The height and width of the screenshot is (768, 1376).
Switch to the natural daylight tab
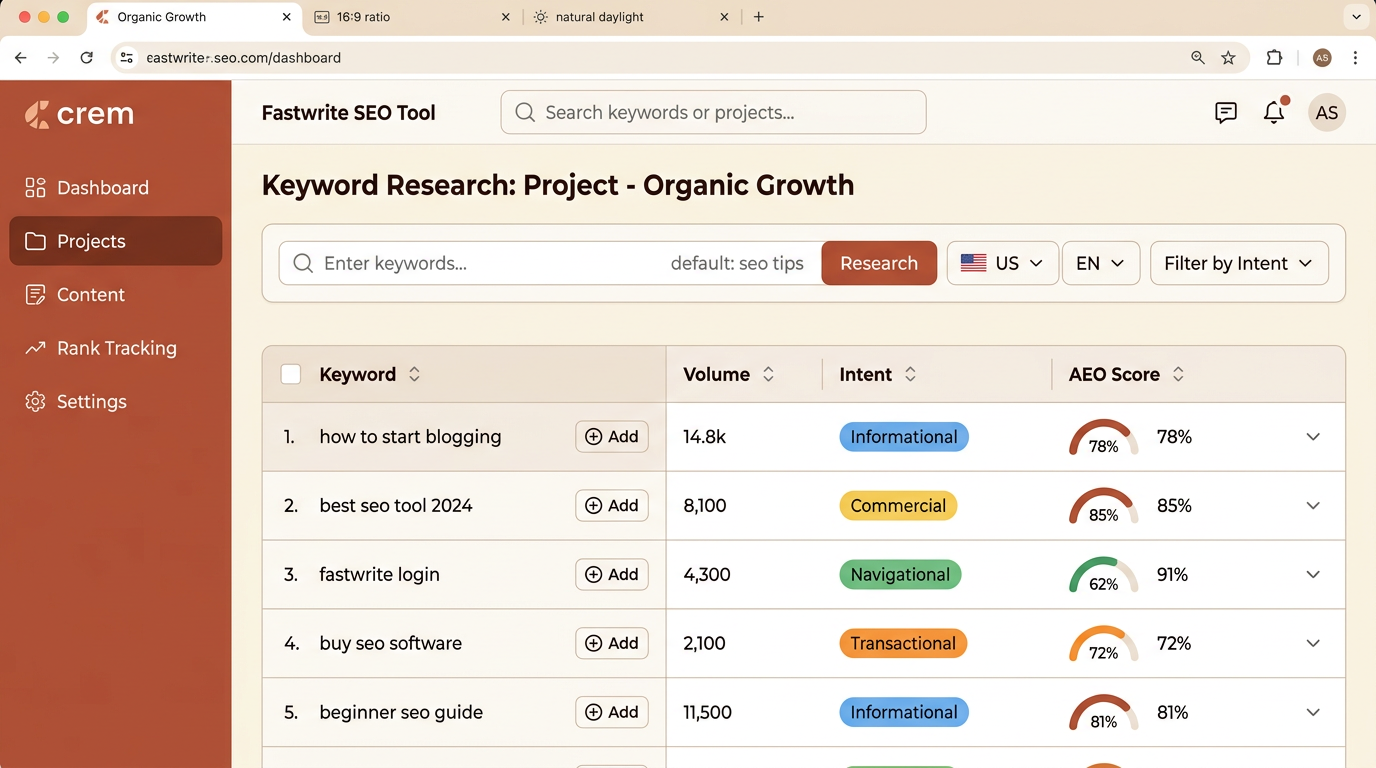click(x=630, y=17)
